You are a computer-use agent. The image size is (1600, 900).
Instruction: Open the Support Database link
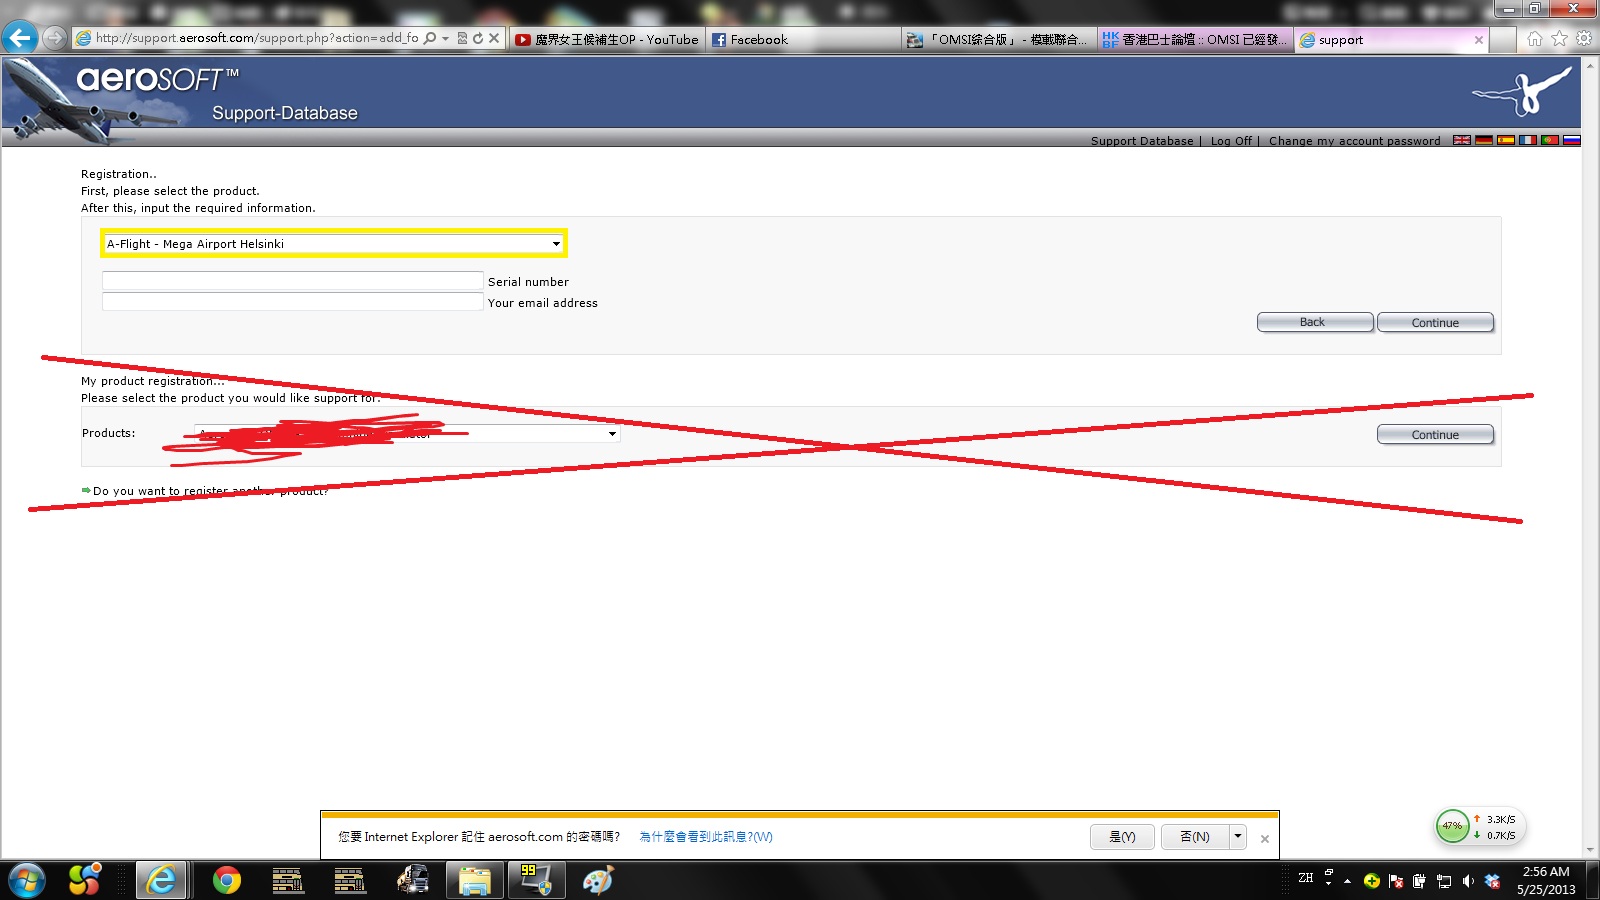coord(1142,141)
